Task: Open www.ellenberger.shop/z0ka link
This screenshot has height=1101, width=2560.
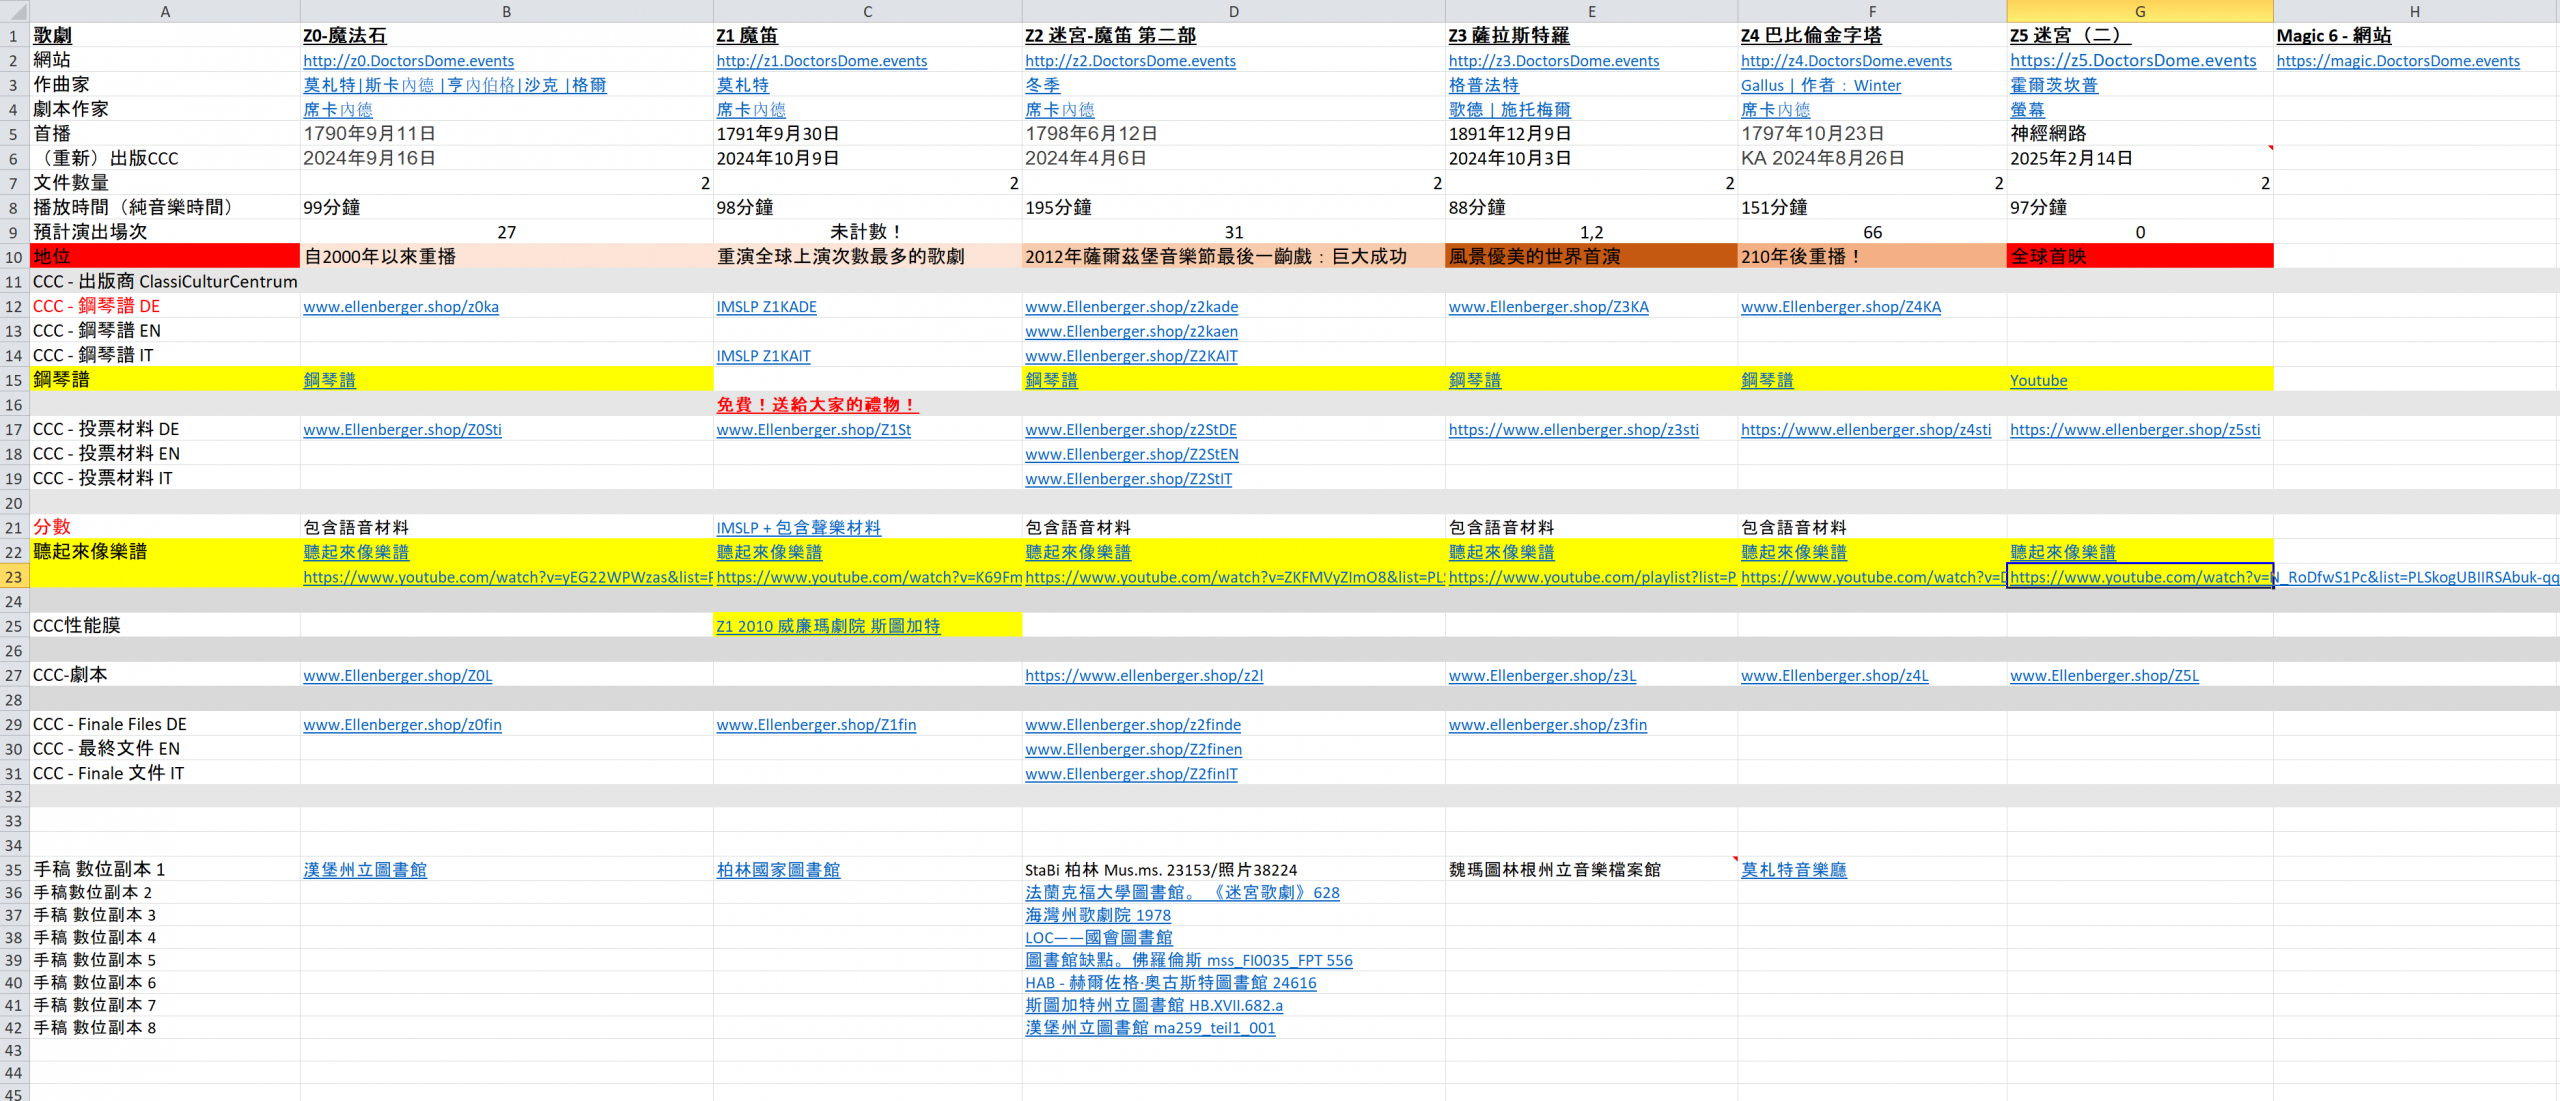Action: tap(401, 307)
